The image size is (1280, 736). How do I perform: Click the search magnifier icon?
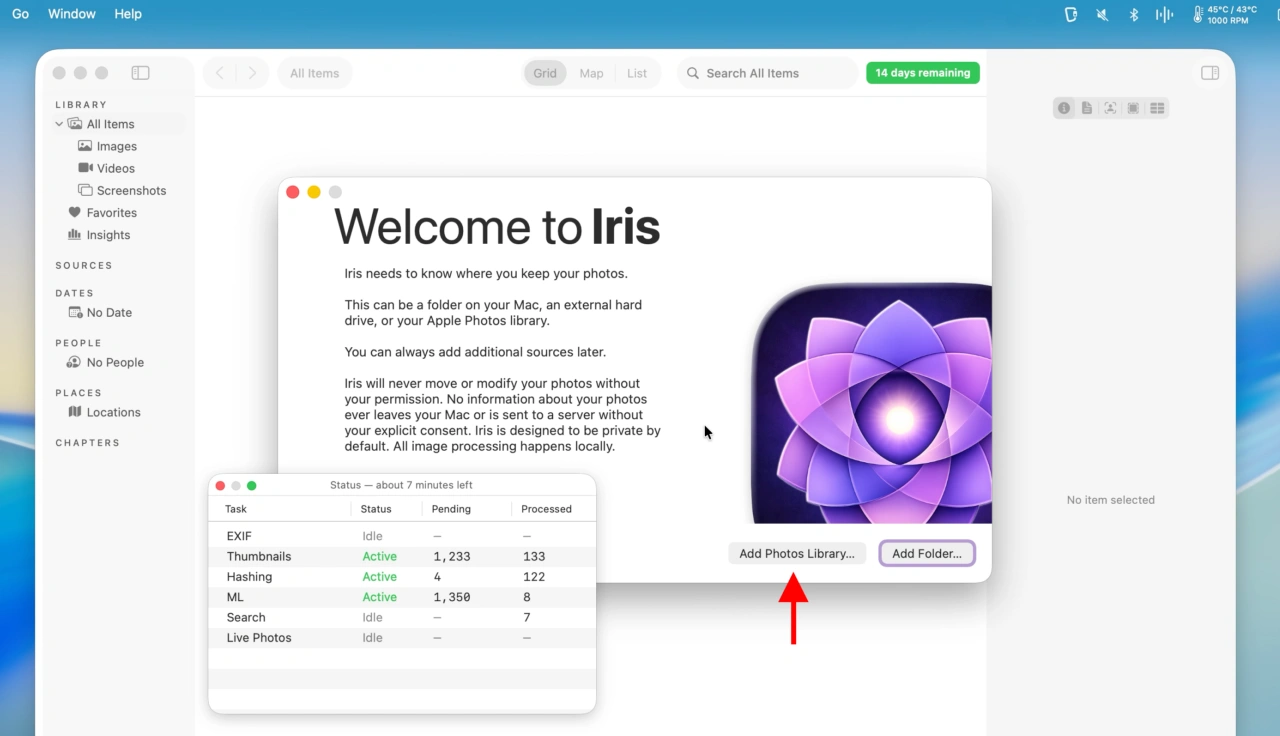[692, 73]
